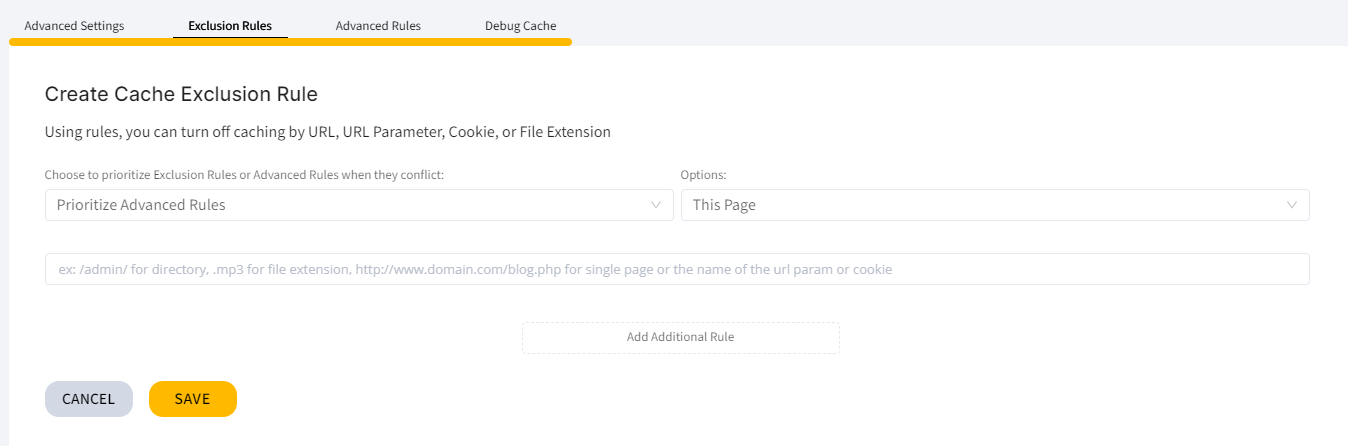Image resolution: width=1348 pixels, height=446 pixels.
Task: Select the Prioritize Advanced Rules text value
Action: pos(141,205)
